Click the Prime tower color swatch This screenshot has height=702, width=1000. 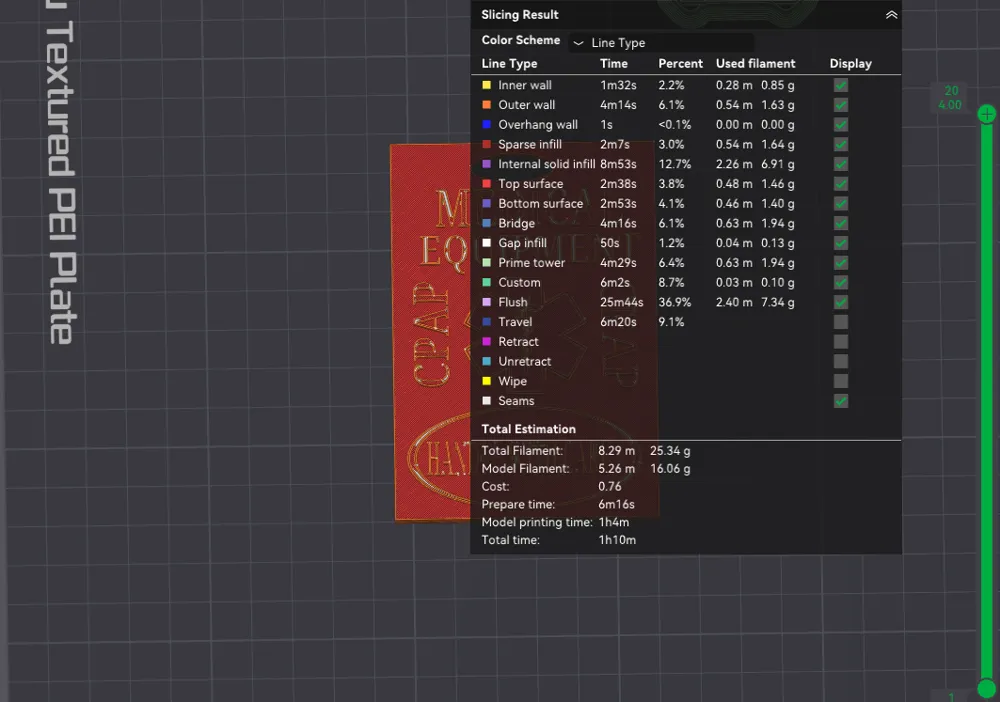point(487,263)
